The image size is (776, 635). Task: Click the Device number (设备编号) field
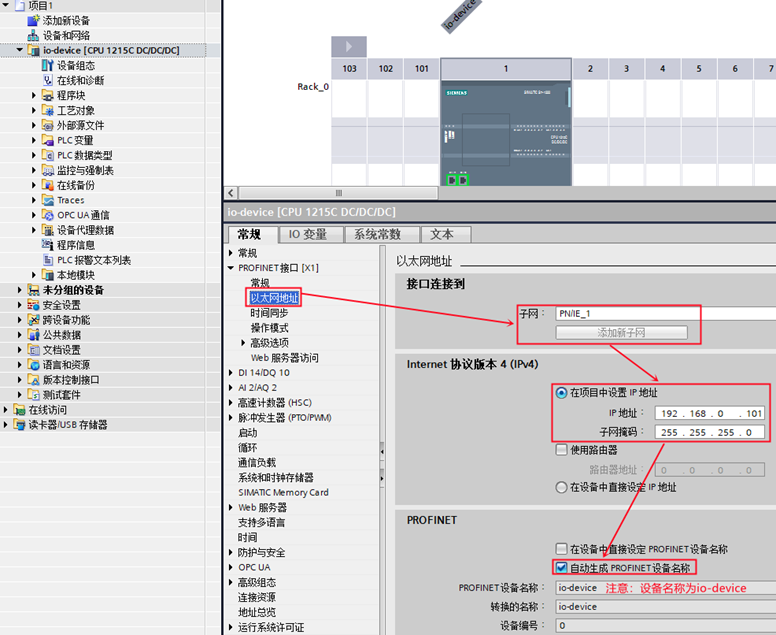666,626
